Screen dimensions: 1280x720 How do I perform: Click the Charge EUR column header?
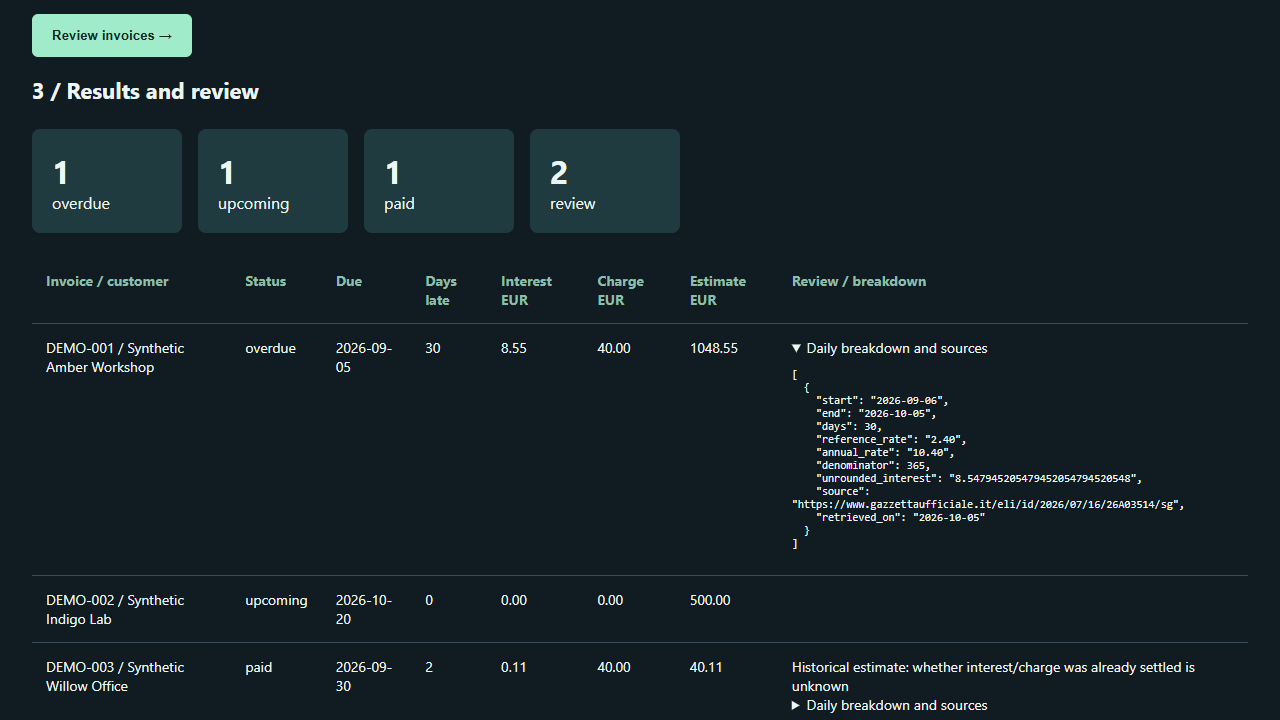click(620, 291)
